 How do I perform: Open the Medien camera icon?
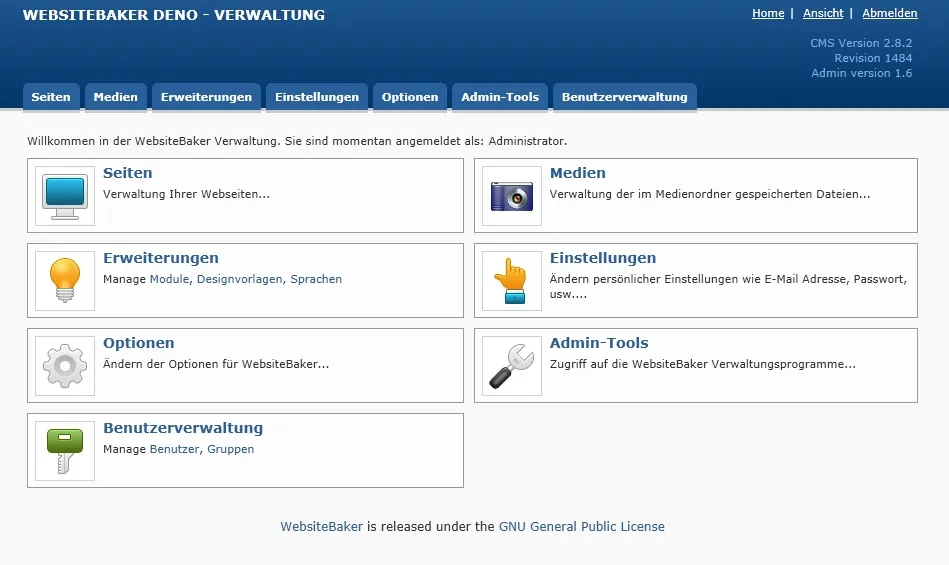point(511,196)
